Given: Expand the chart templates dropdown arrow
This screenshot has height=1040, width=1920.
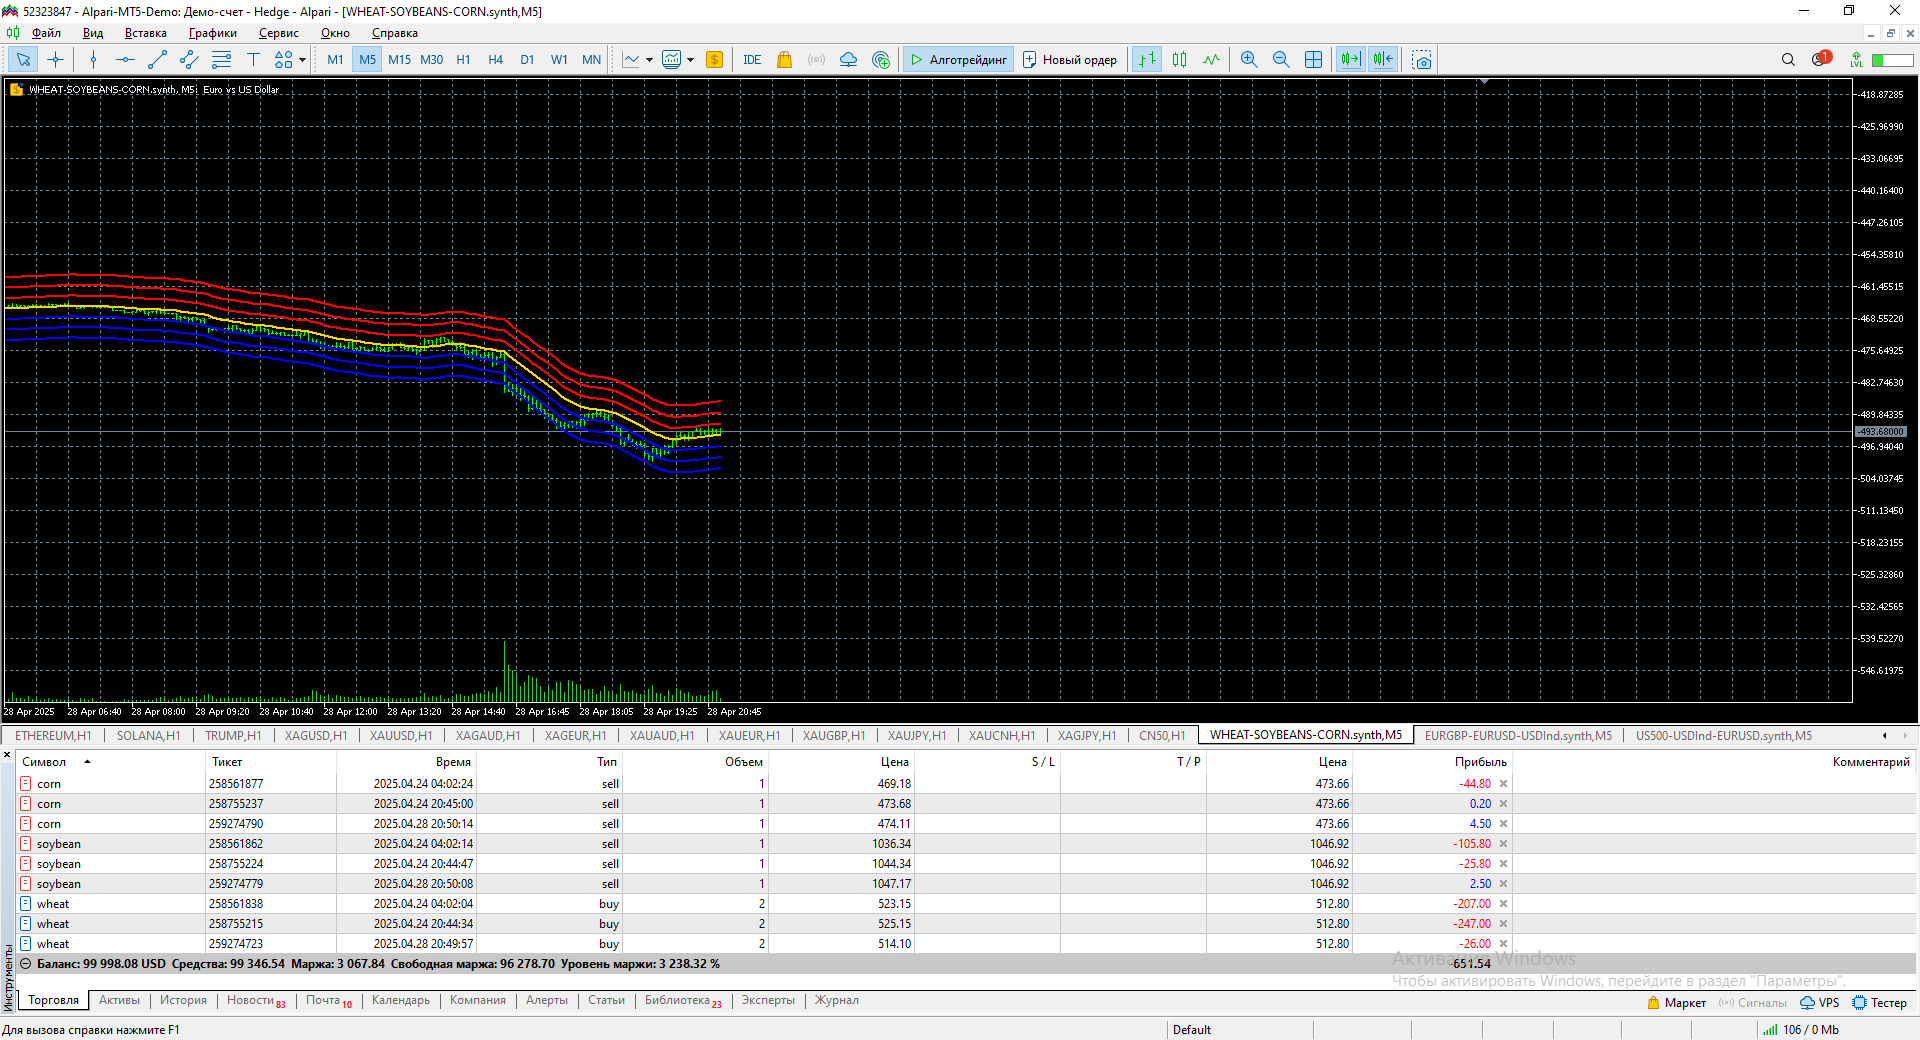Looking at the screenshot, I should (x=690, y=60).
